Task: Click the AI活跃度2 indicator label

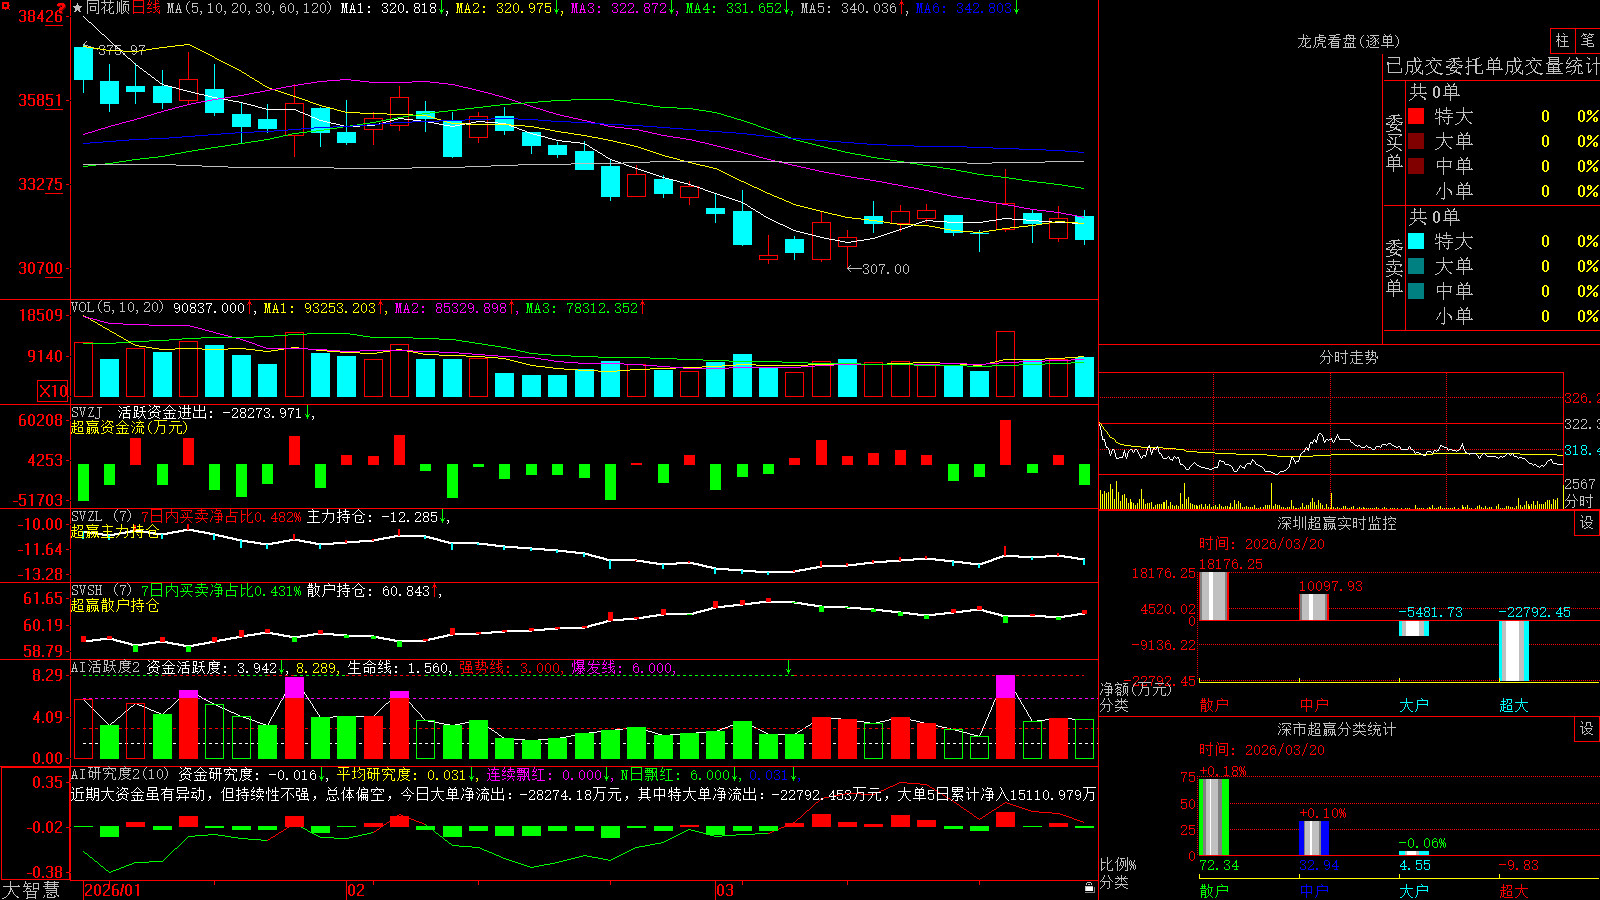Action: tap(106, 667)
